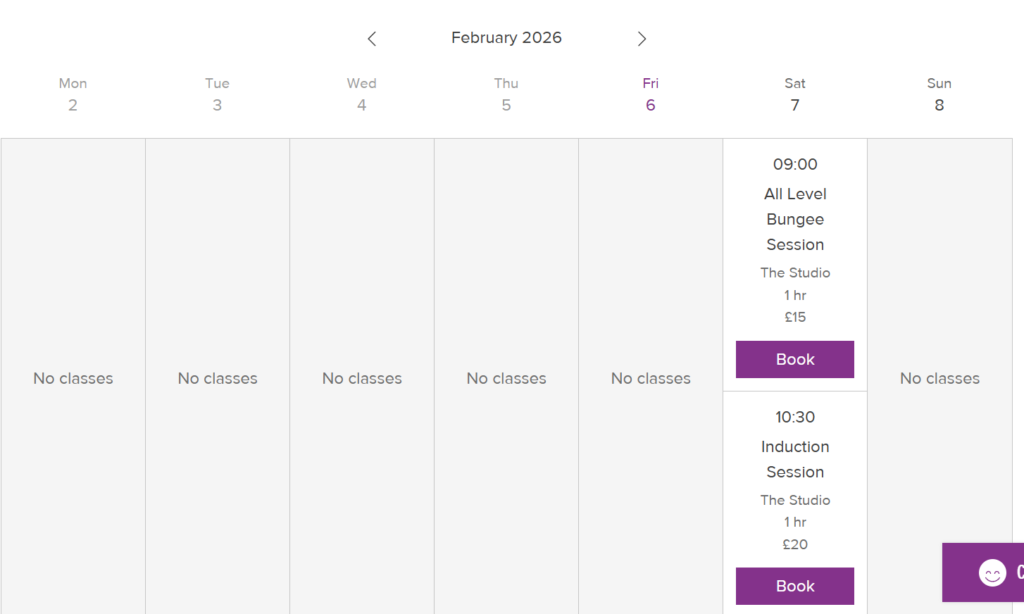Click Sunday's No classes cell
This screenshot has height=614, width=1024.
pyautogui.click(x=939, y=378)
